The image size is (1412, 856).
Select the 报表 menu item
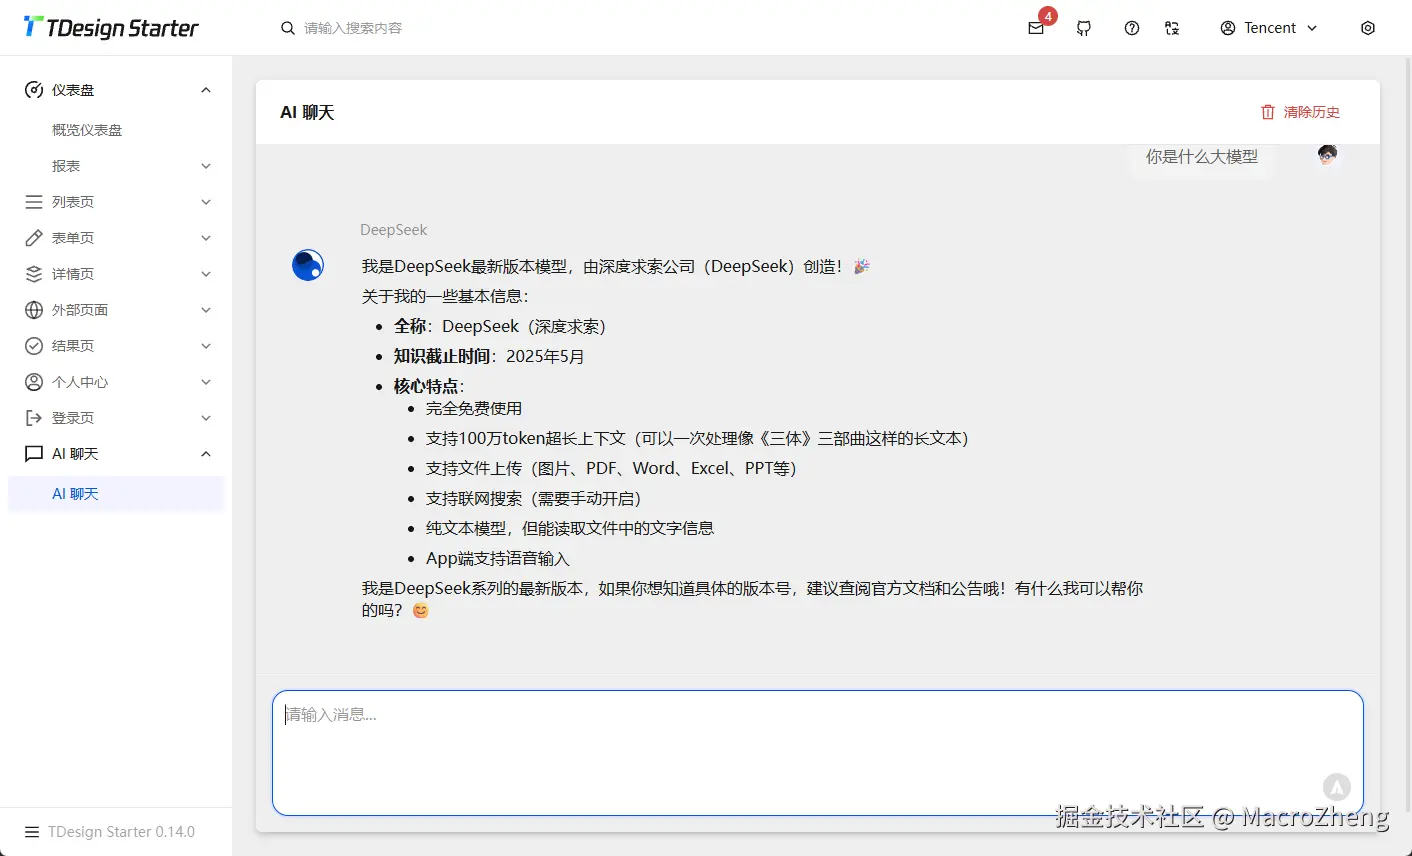click(116, 166)
